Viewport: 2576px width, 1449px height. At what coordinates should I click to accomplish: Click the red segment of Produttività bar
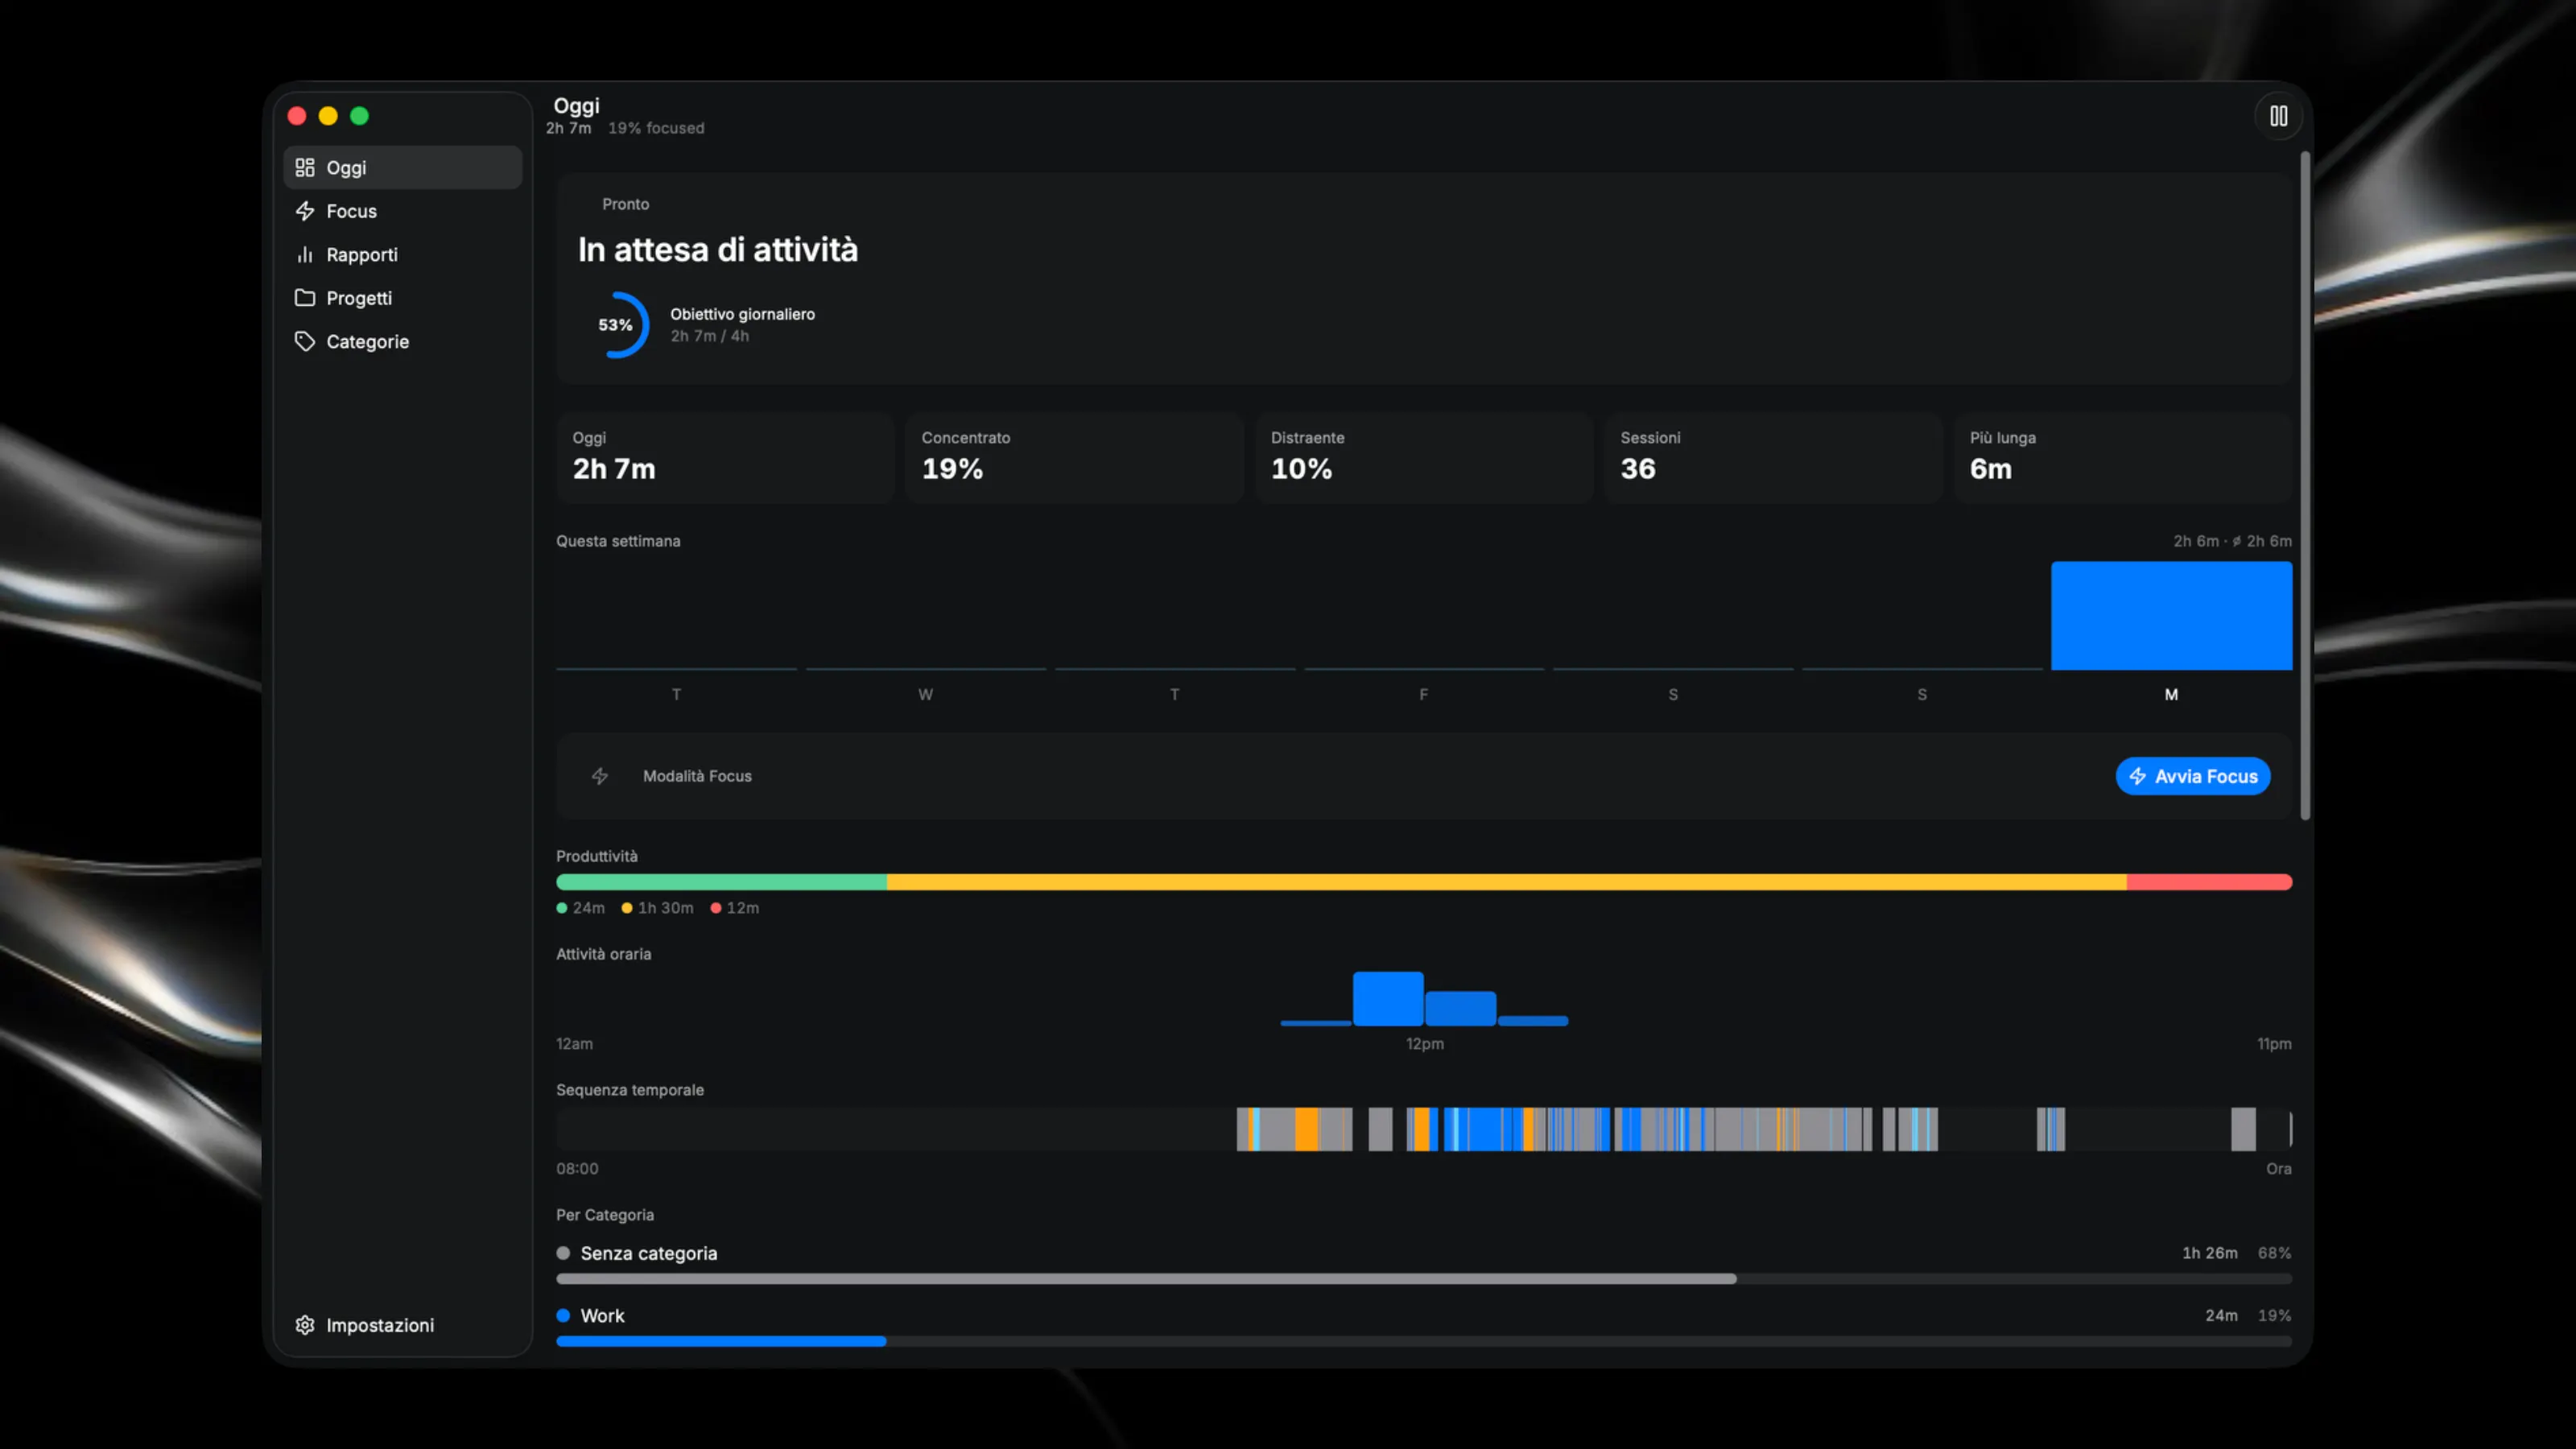pyautogui.click(x=2209, y=882)
